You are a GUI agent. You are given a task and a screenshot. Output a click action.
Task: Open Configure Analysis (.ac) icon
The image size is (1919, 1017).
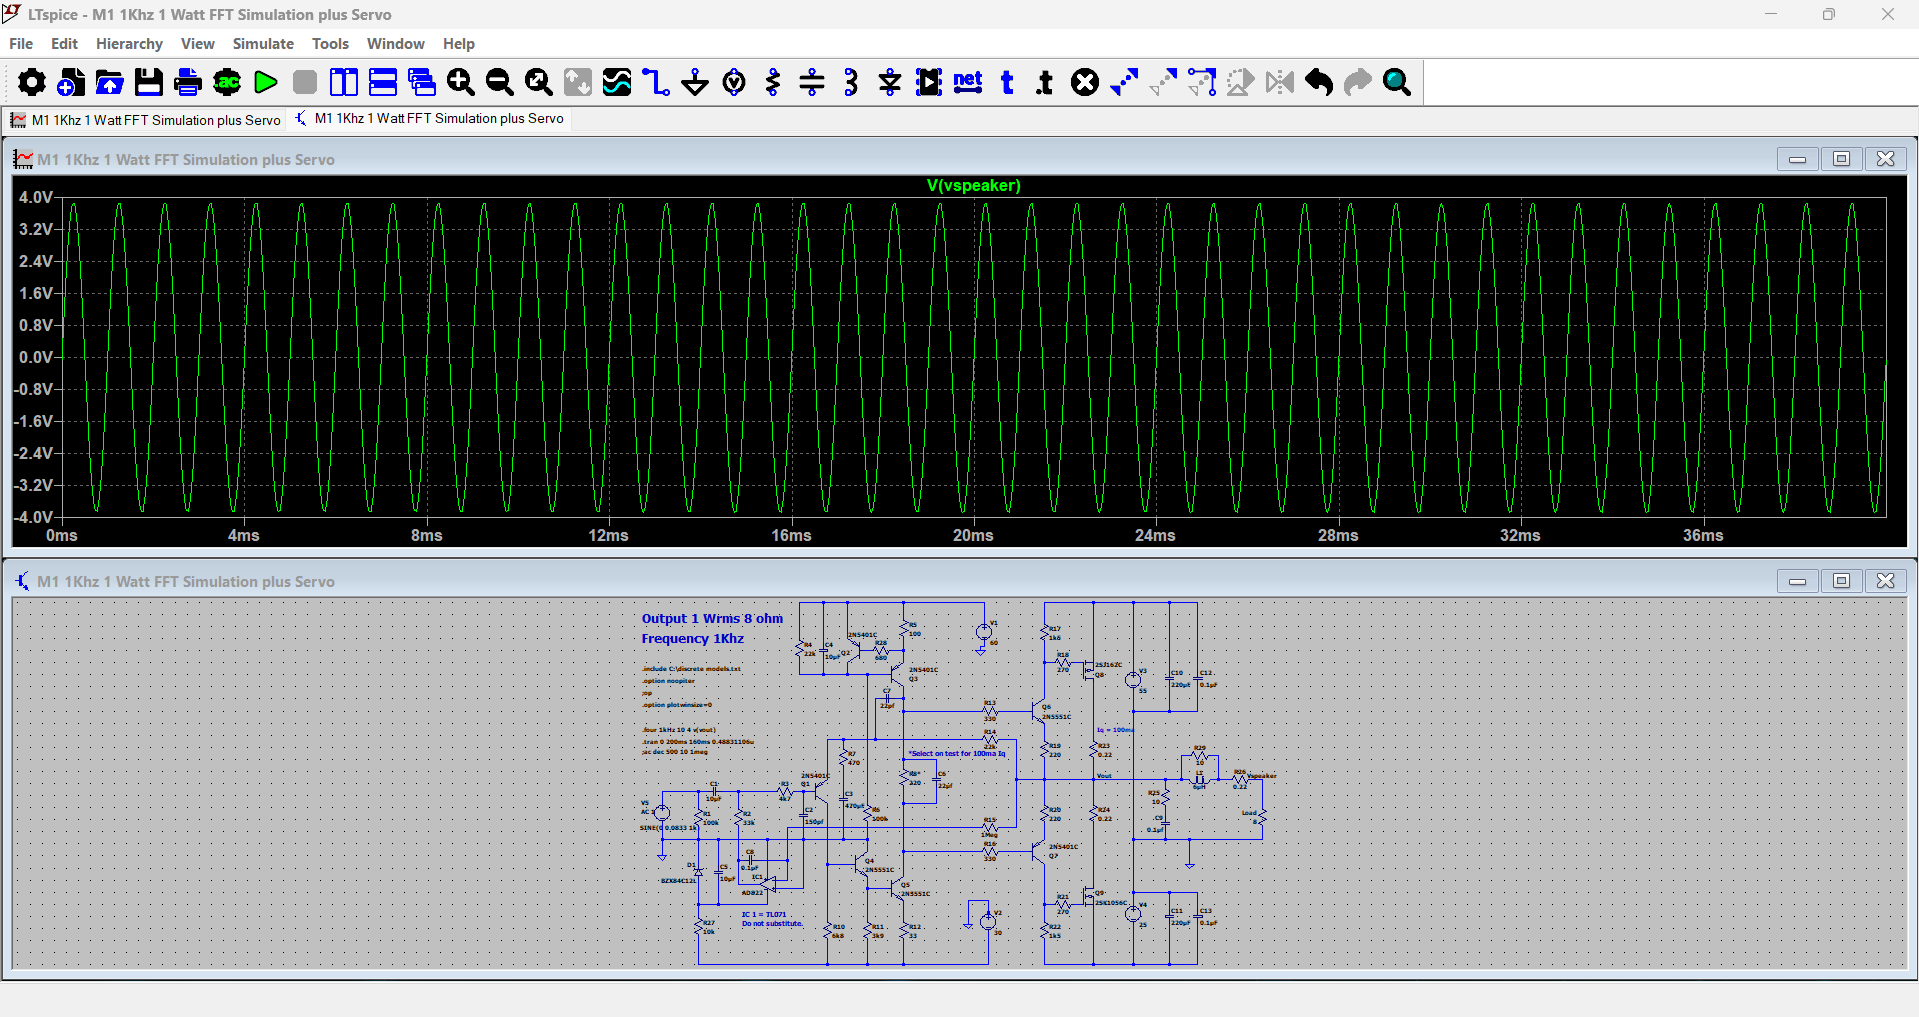point(227,82)
